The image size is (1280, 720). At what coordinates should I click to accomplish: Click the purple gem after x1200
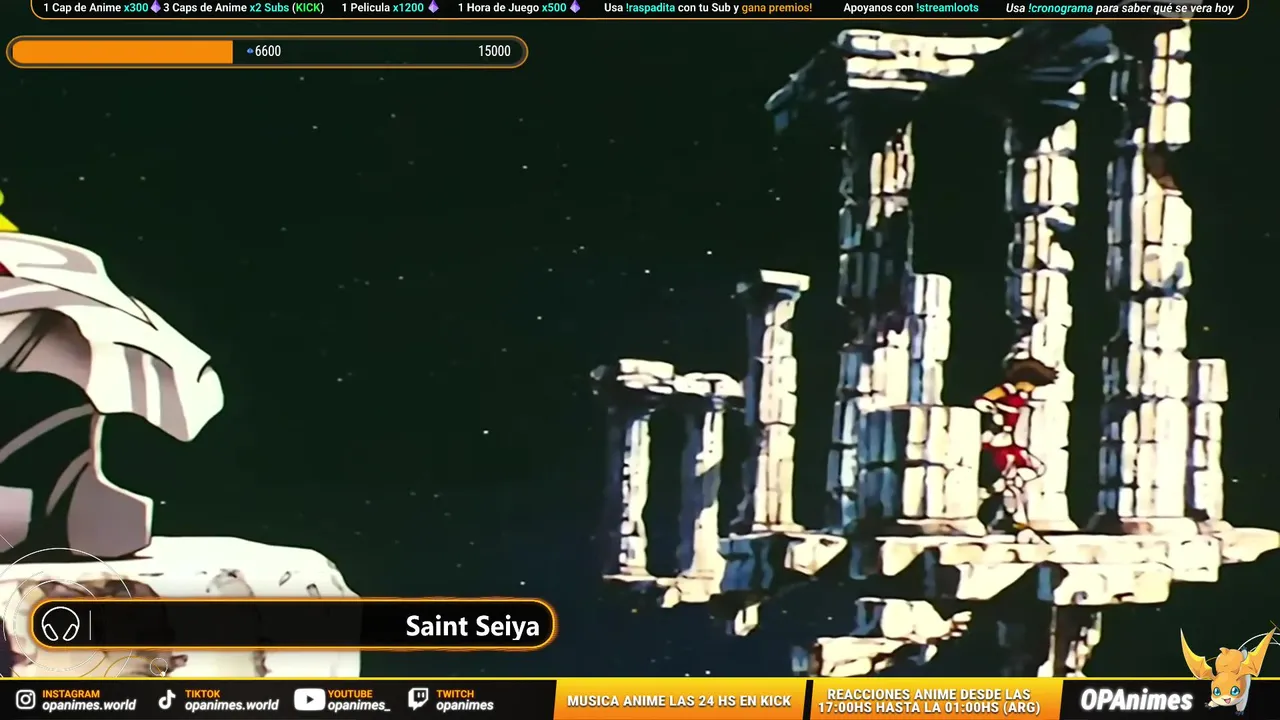(432, 7)
